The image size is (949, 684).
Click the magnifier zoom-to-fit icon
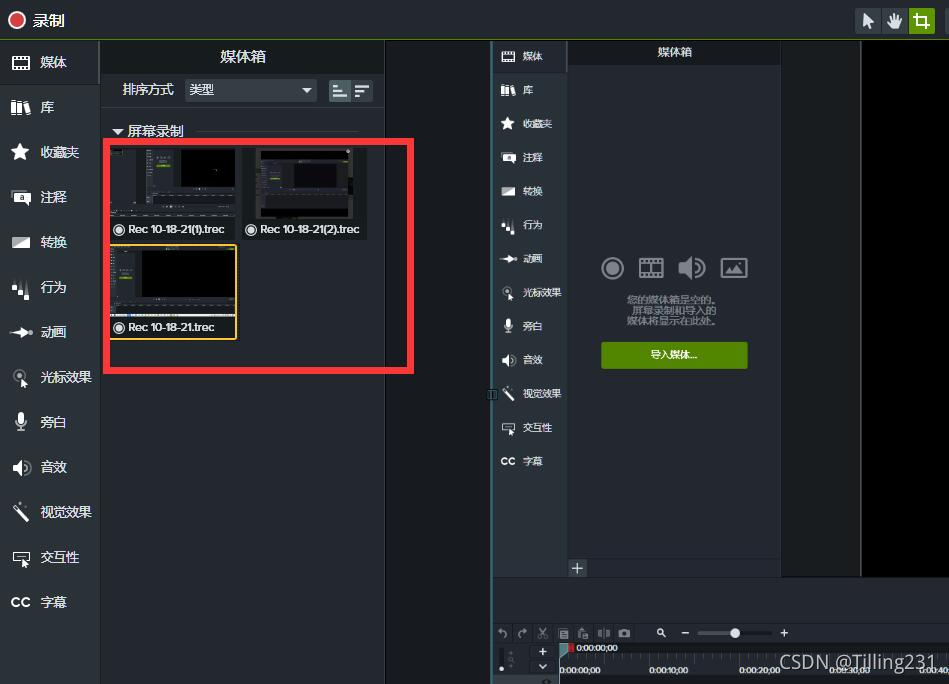661,633
